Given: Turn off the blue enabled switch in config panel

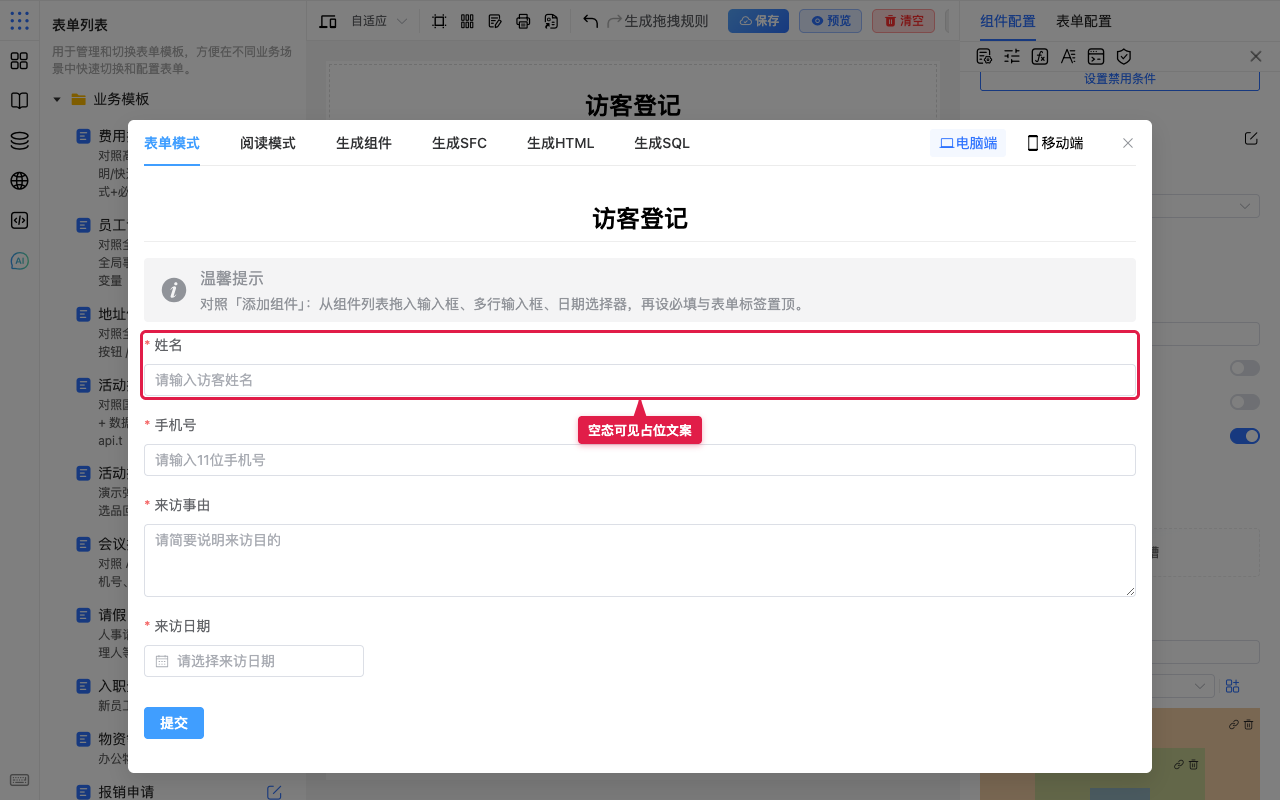Looking at the screenshot, I should coord(1245,436).
